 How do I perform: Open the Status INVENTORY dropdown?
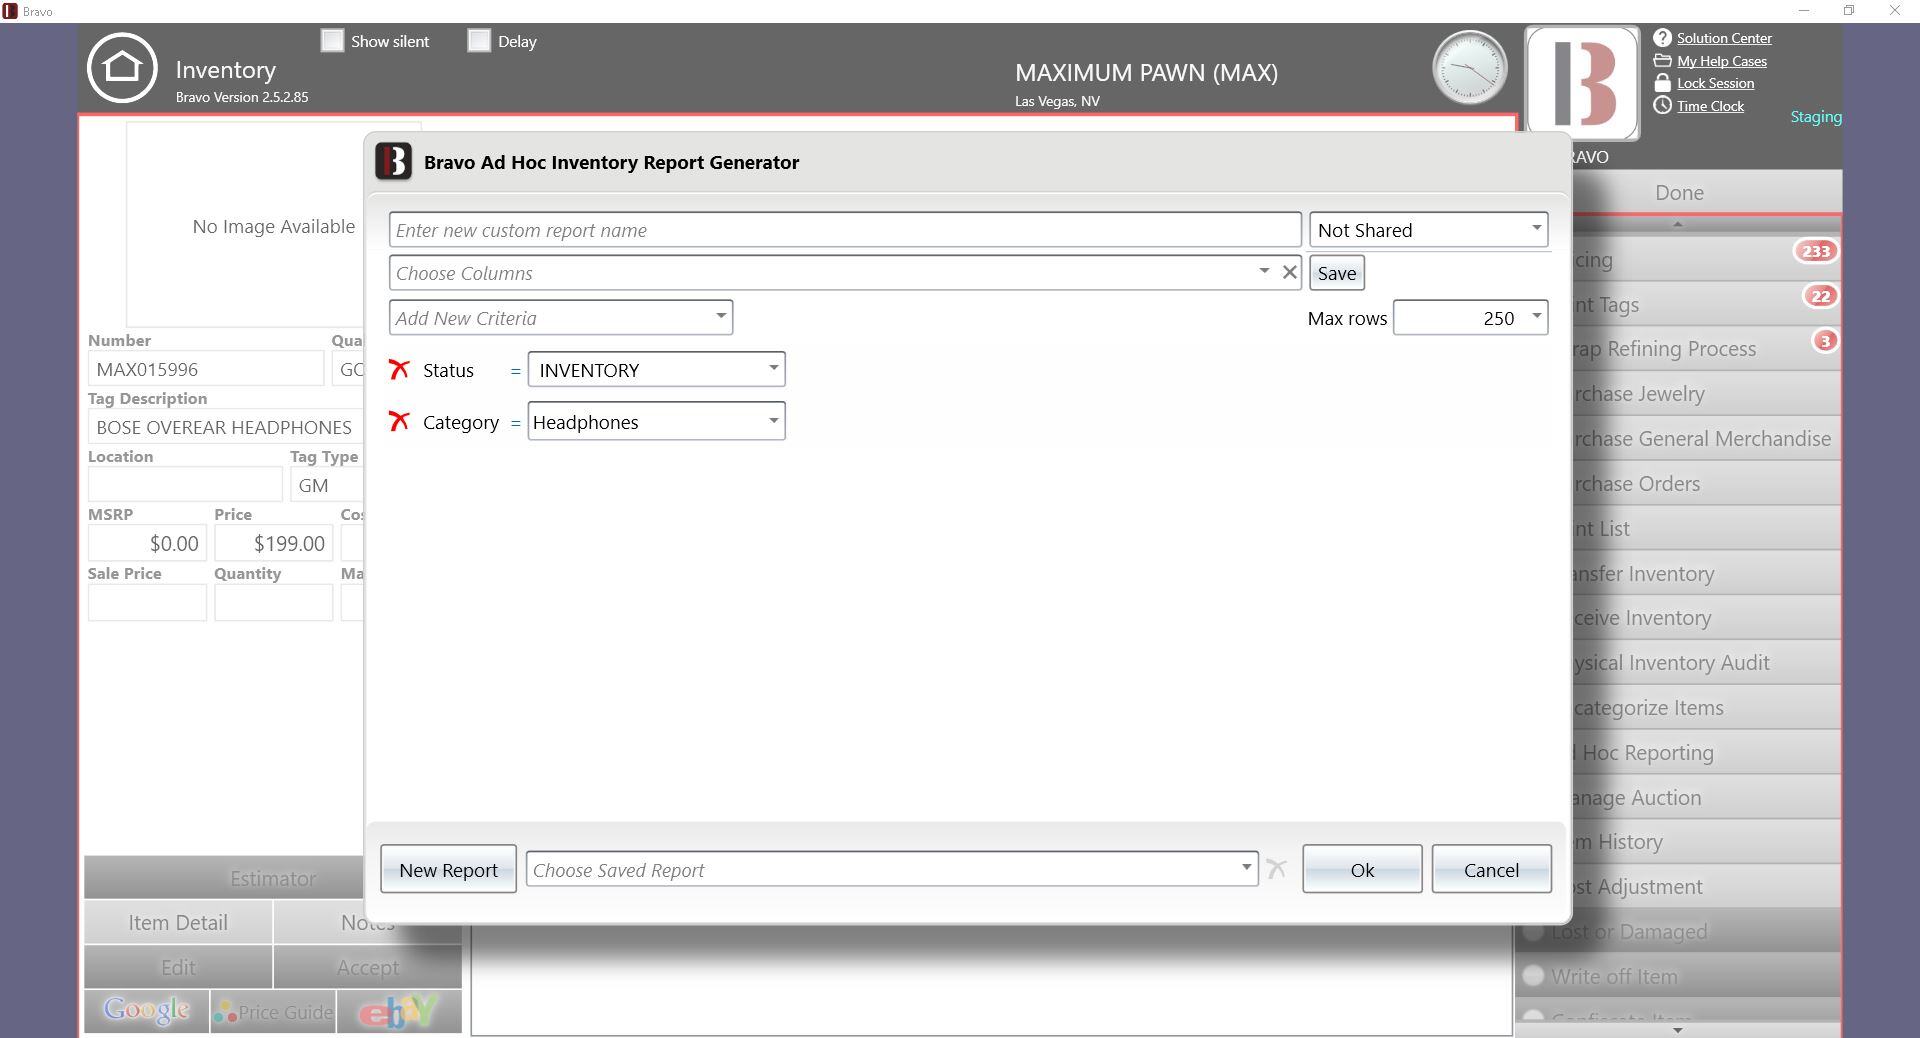pos(656,370)
